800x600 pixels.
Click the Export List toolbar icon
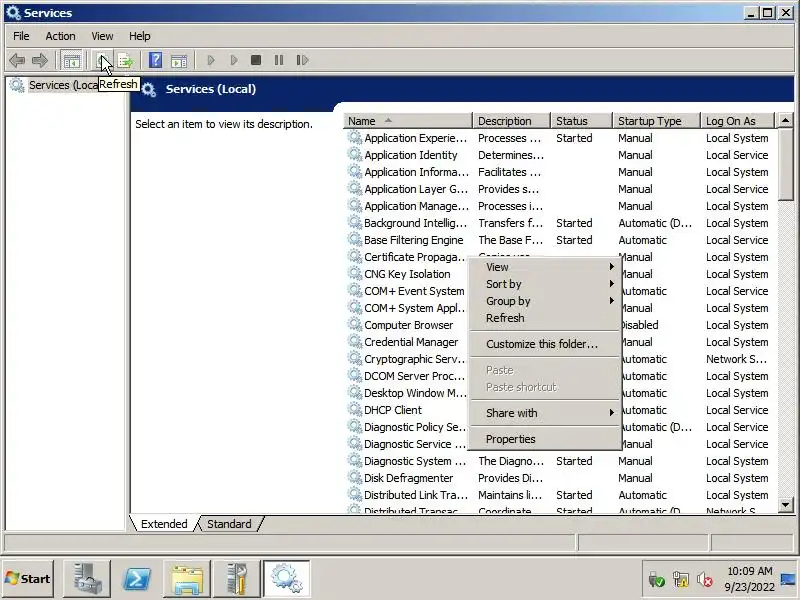click(x=126, y=61)
